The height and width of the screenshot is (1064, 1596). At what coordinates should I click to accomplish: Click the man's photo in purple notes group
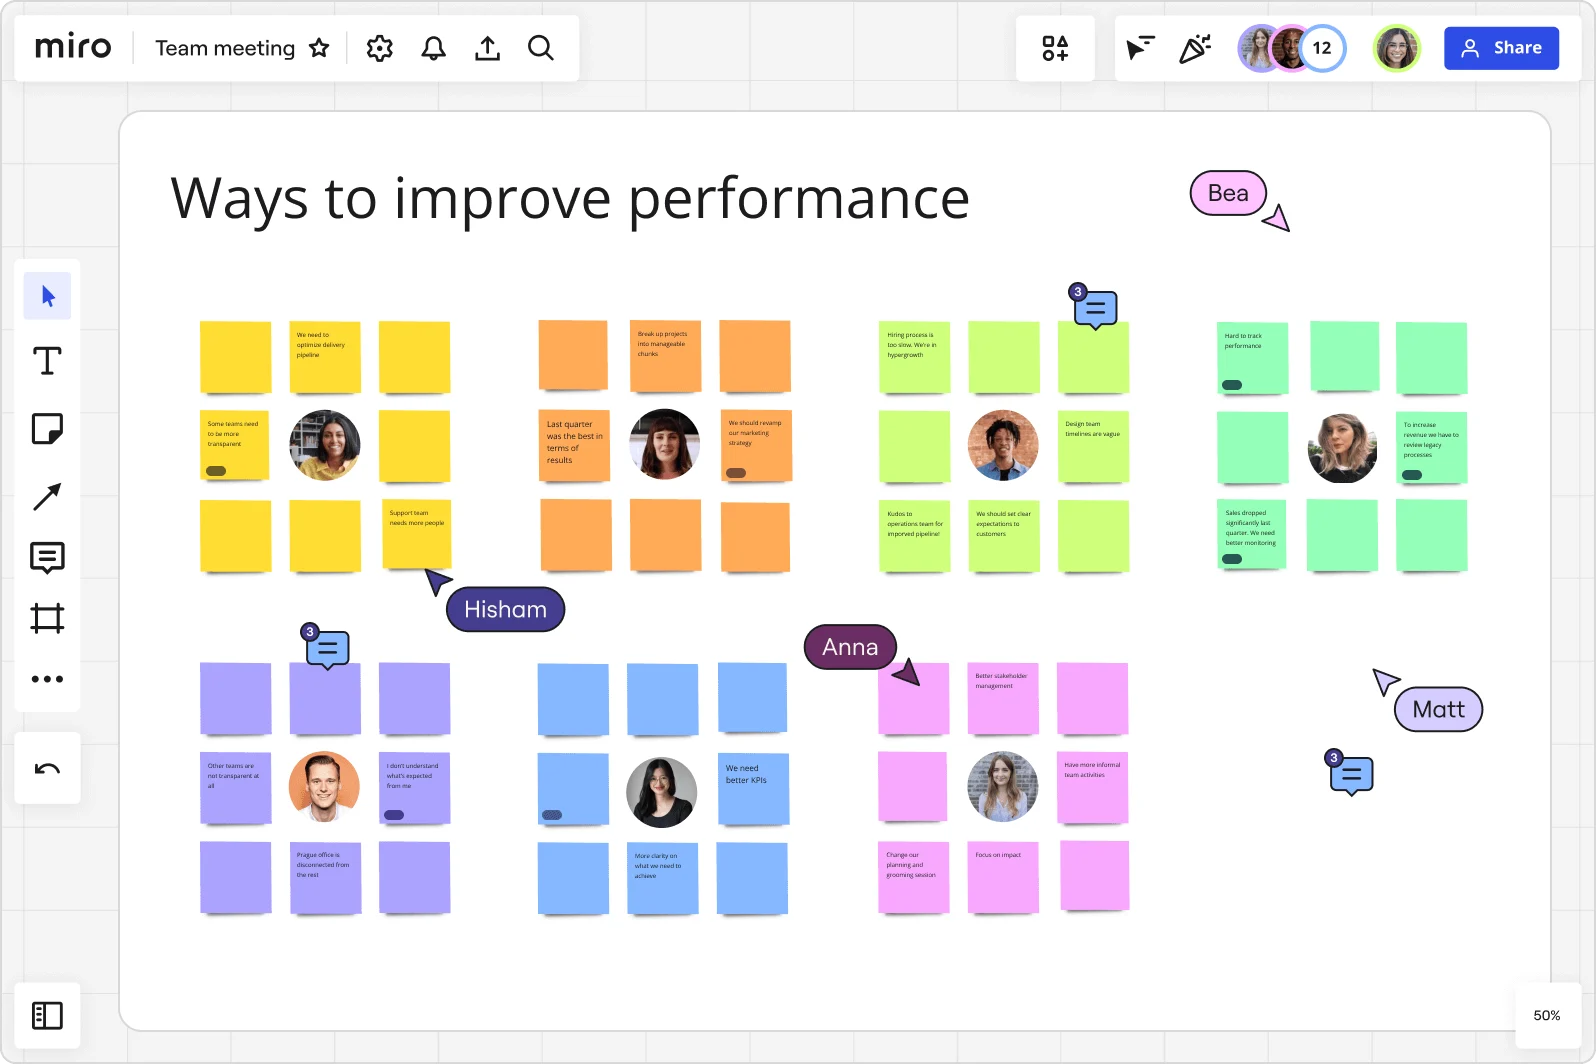324,786
